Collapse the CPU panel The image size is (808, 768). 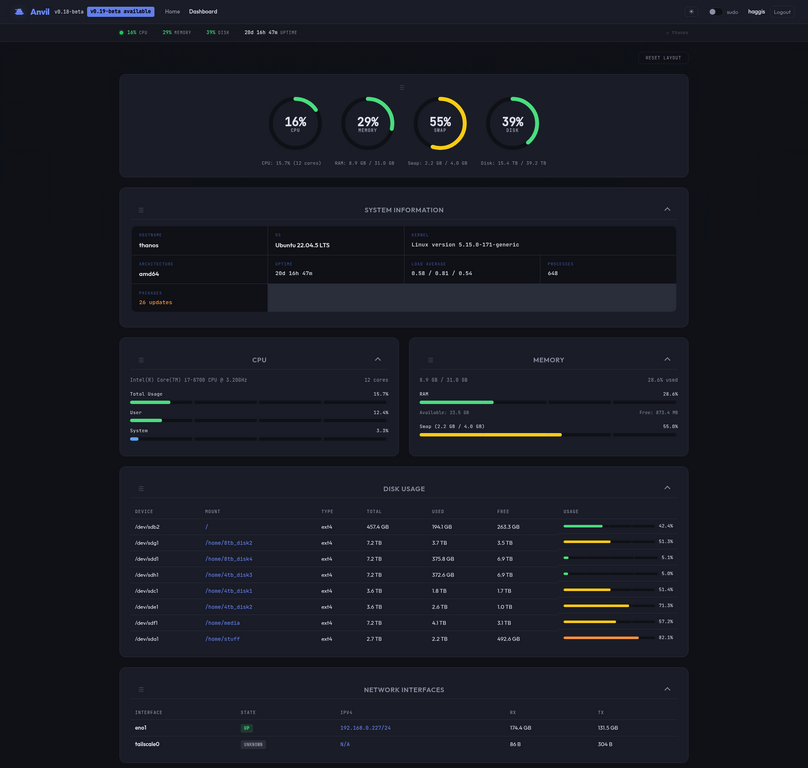[378, 359]
